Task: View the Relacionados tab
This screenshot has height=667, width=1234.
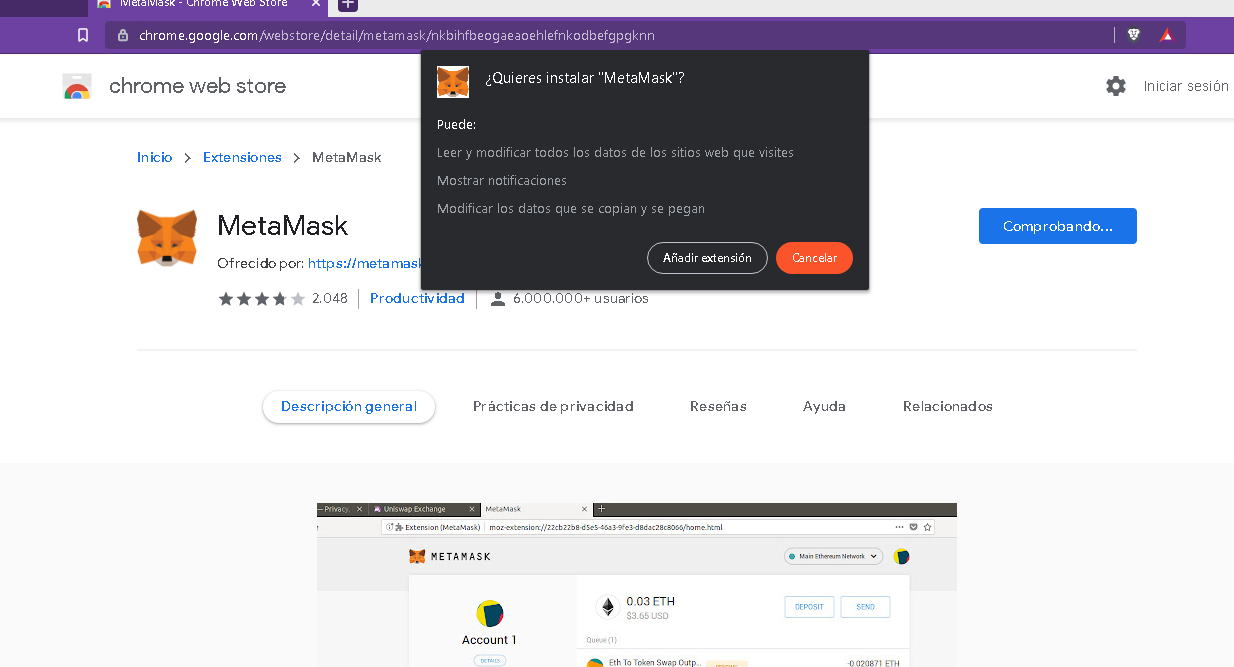Action: (x=948, y=406)
